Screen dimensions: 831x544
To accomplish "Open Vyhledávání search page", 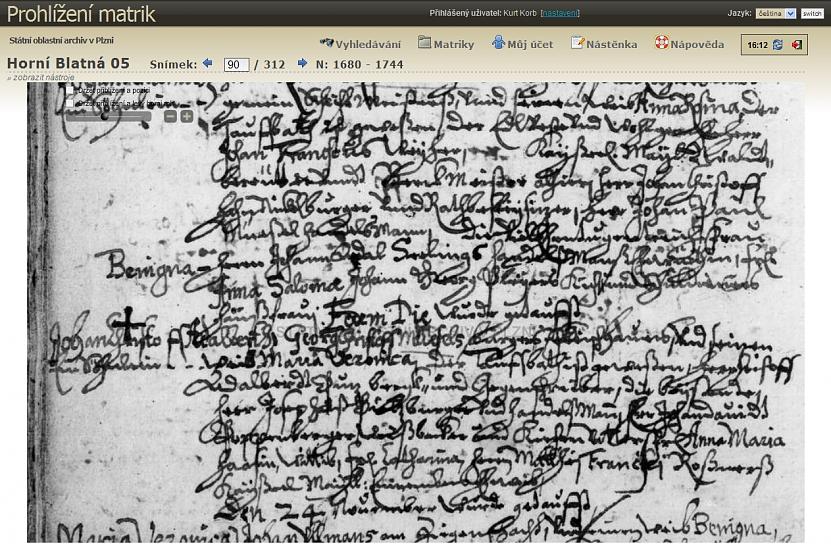I will pyautogui.click(x=360, y=44).
